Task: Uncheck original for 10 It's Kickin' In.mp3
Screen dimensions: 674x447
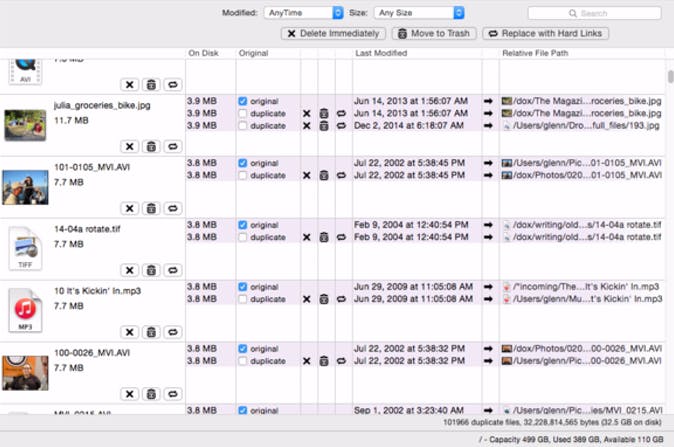Action: pos(242,287)
